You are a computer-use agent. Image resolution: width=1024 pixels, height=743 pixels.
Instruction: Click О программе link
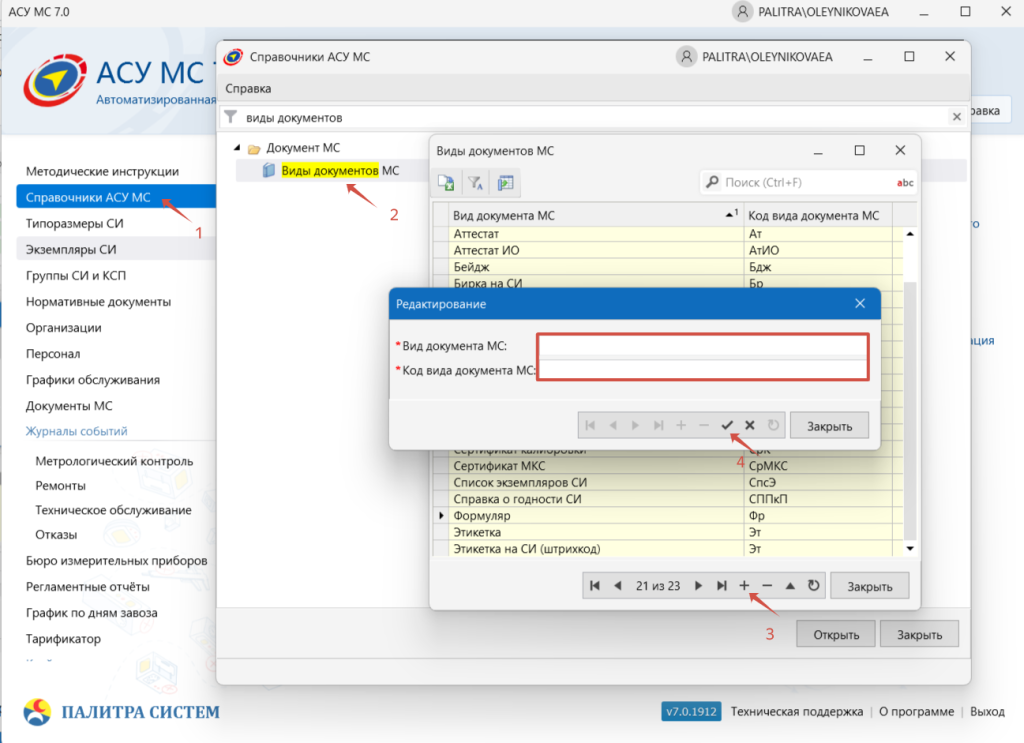coord(916,711)
